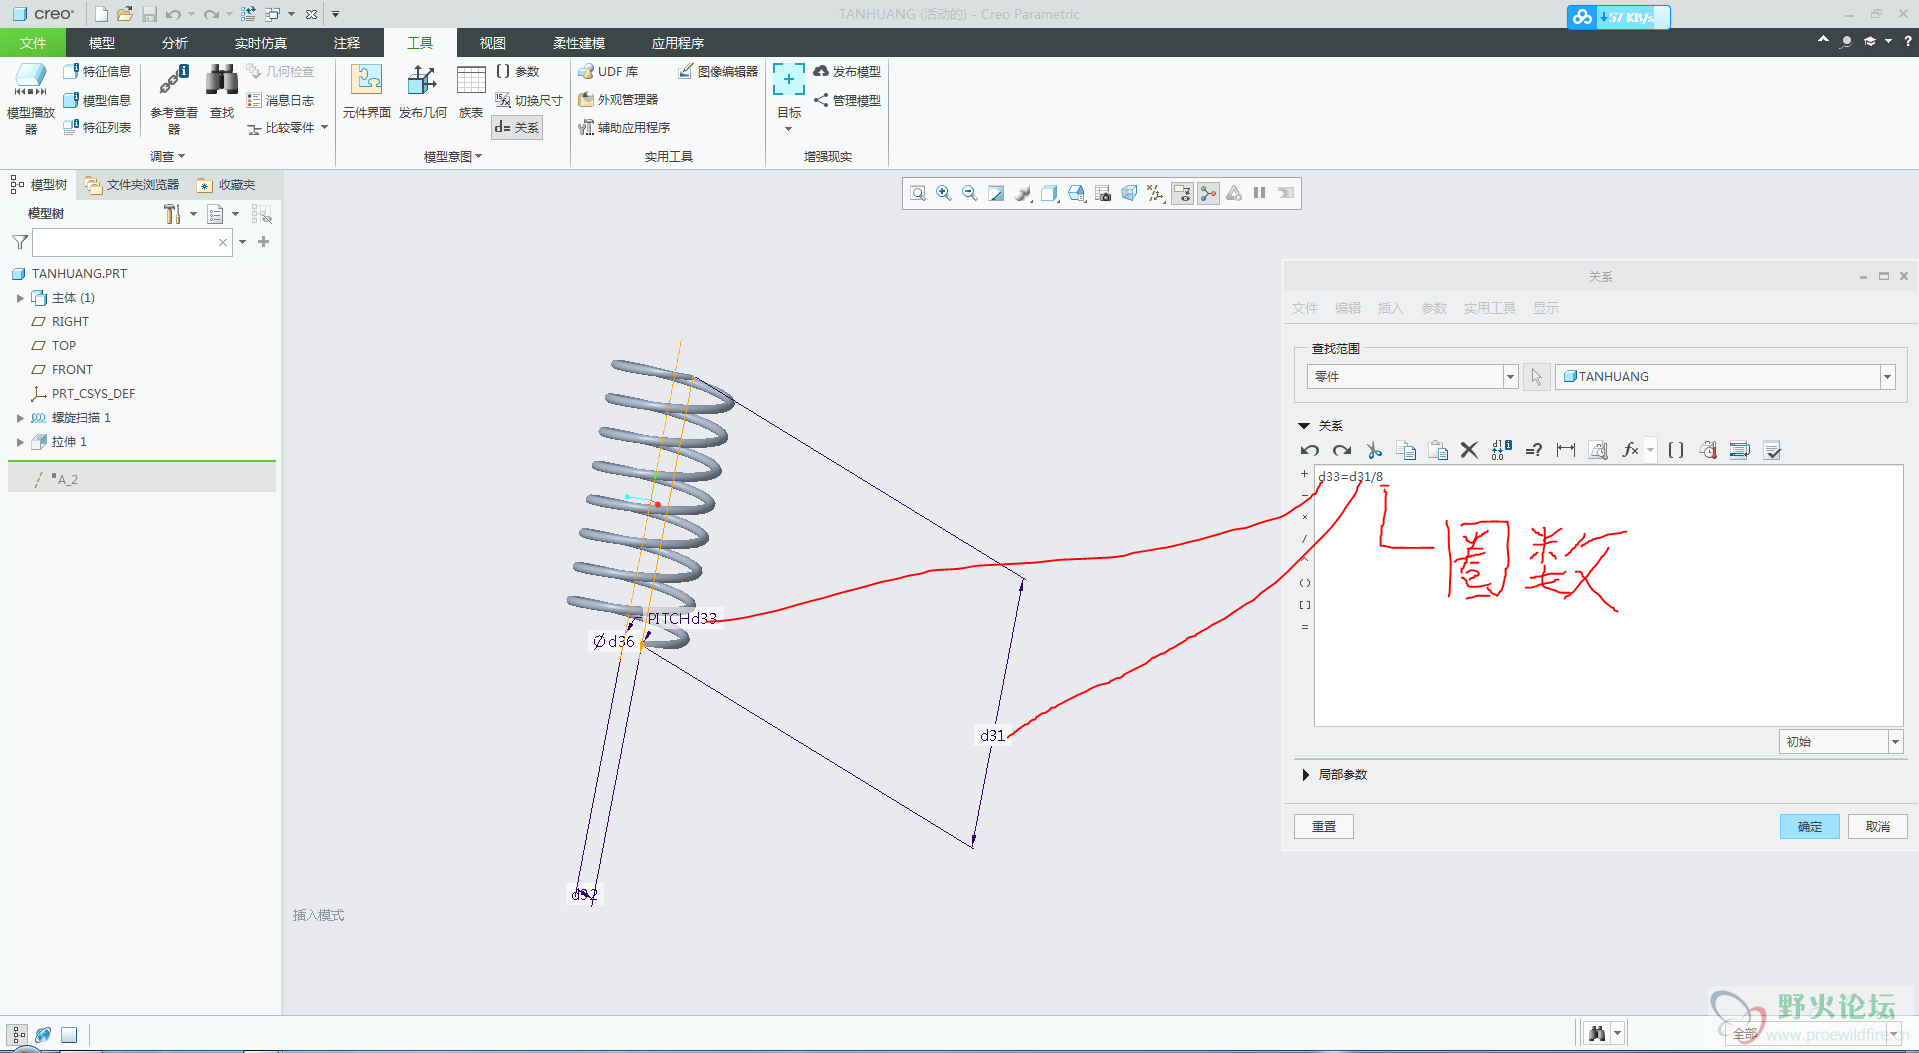Click the sort relations icon
1919x1053 pixels.
[x=1740, y=450]
